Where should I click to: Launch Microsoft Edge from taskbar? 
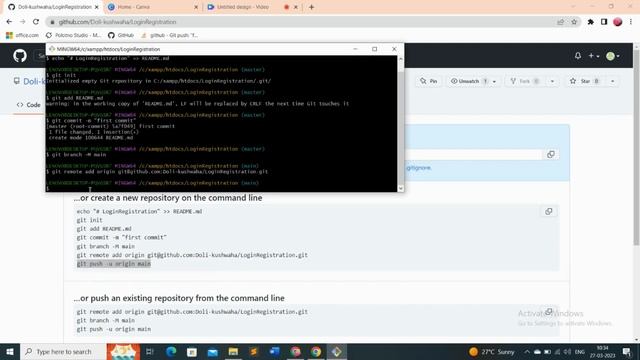click(171, 351)
